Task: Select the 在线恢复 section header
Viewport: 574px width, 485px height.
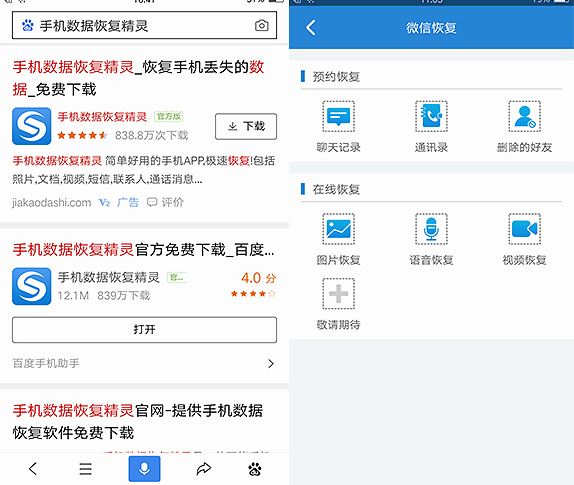Action: [336, 189]
